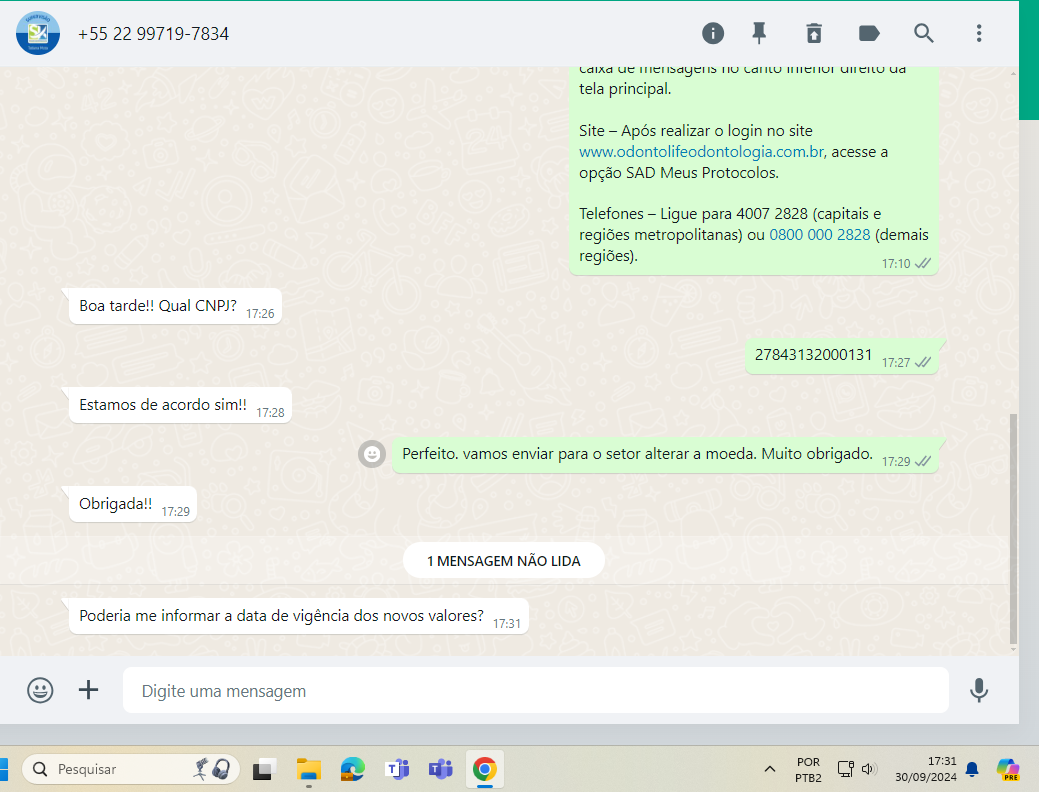
Task: Open Google Chrome from the taskbar
Action: coord(484,769)
